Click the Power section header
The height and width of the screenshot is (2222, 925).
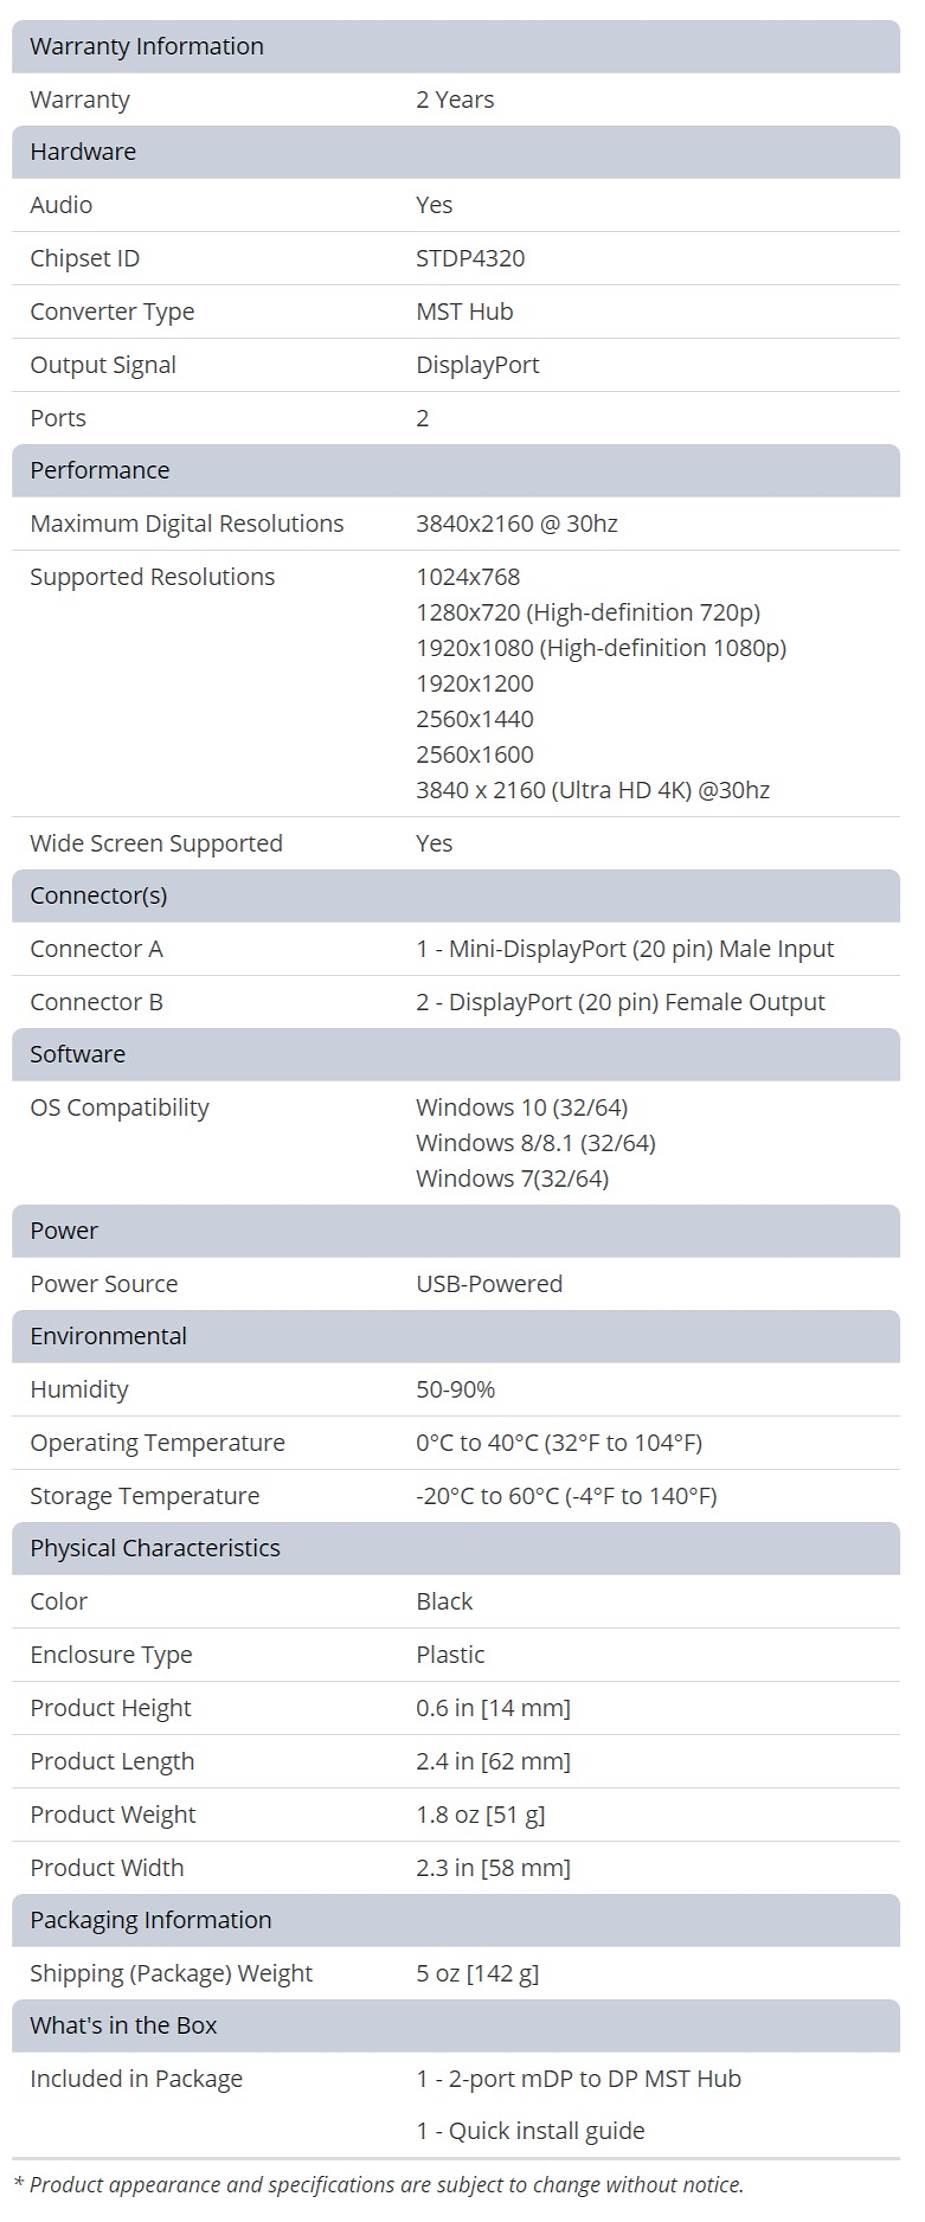click(x=64, y=1230)
